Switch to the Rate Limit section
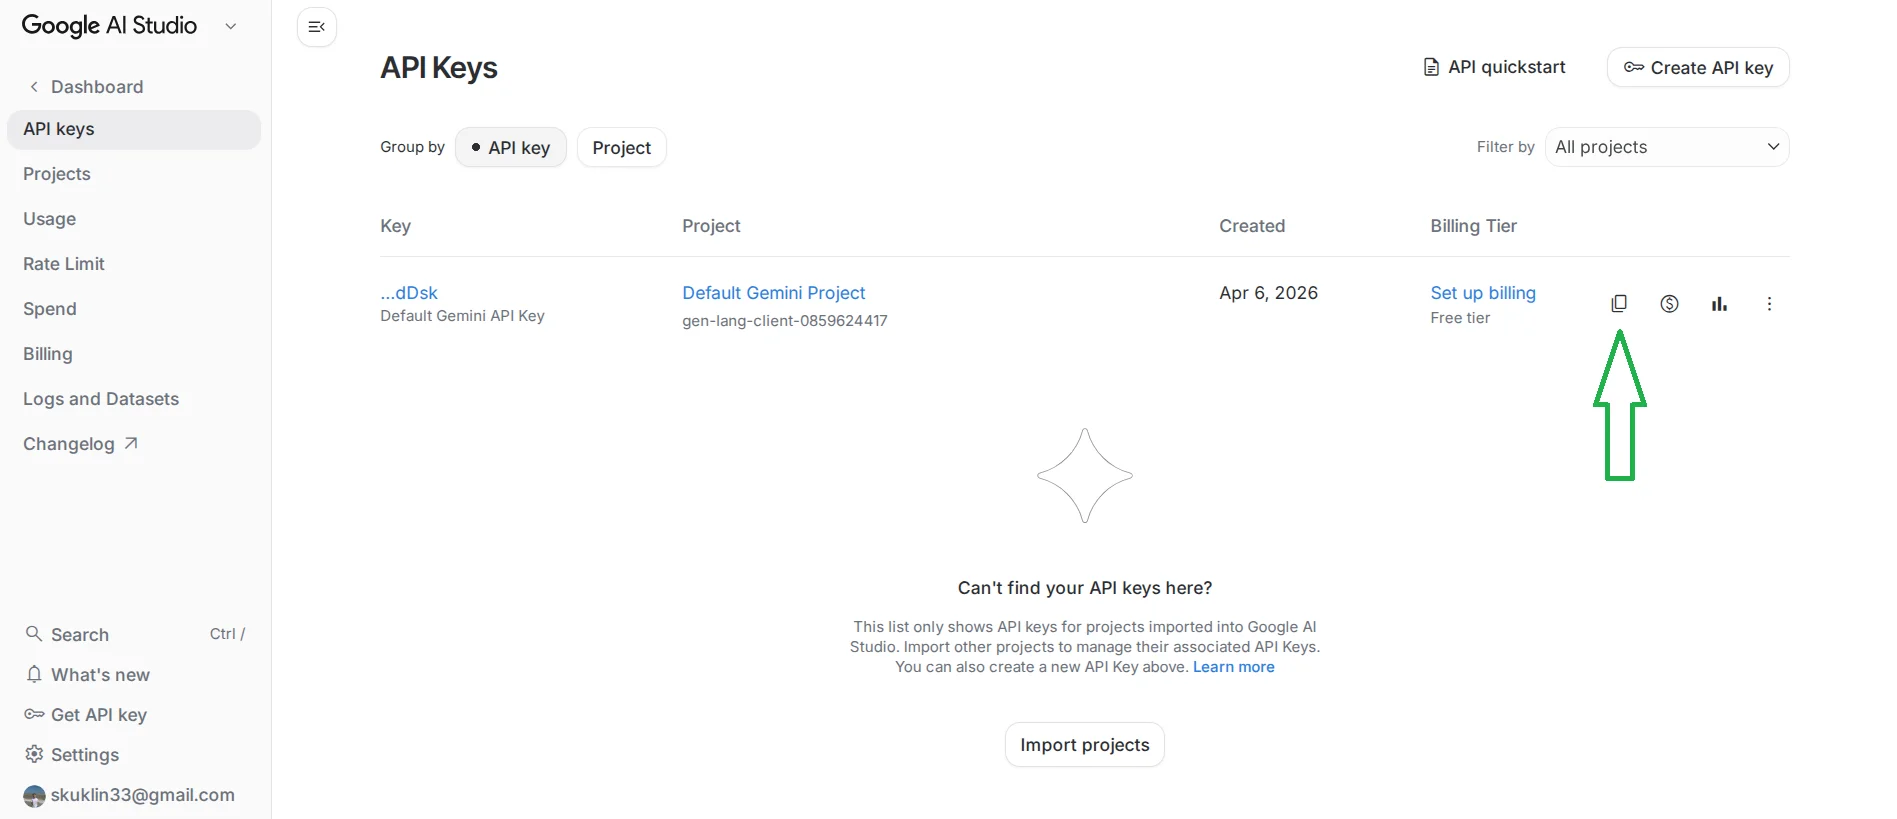Viewport: 1897px width, 819px height. pos(63,263)
